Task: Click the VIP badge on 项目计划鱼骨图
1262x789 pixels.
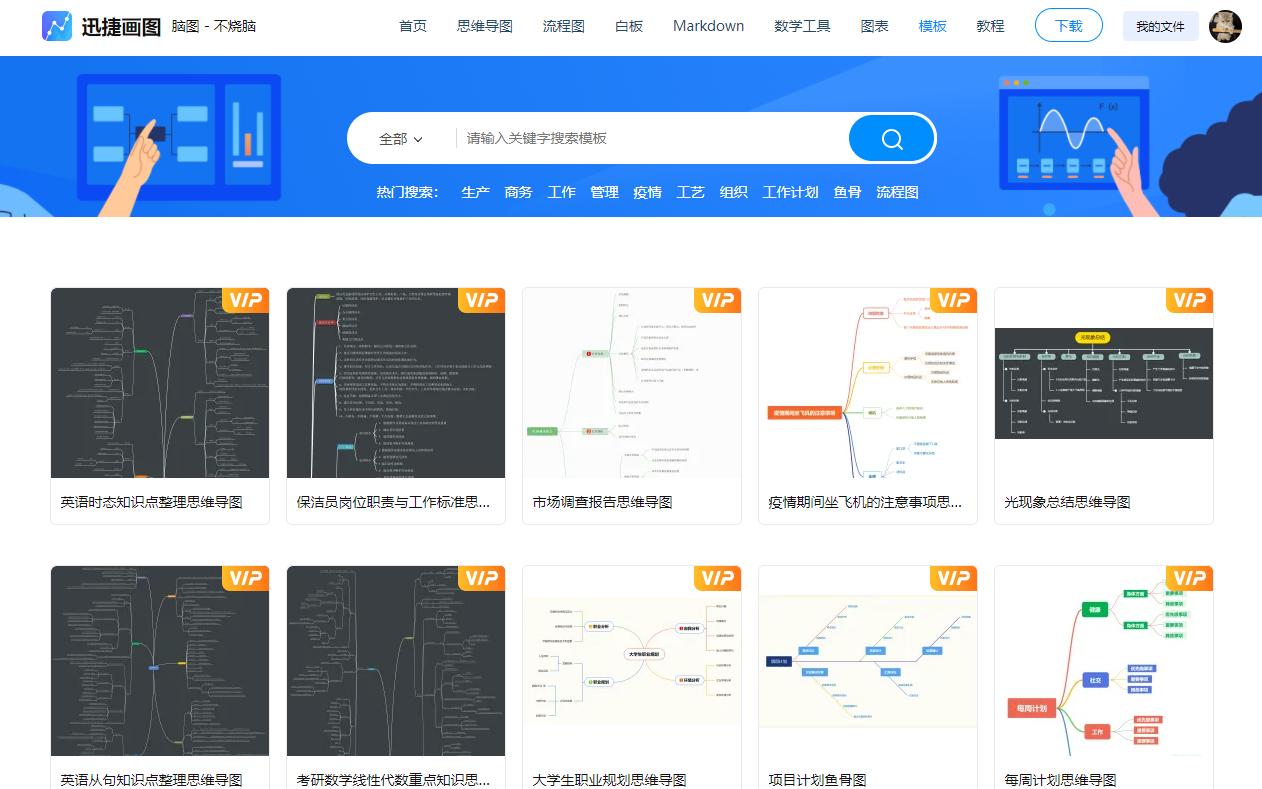Action: [x=953, y=578]
